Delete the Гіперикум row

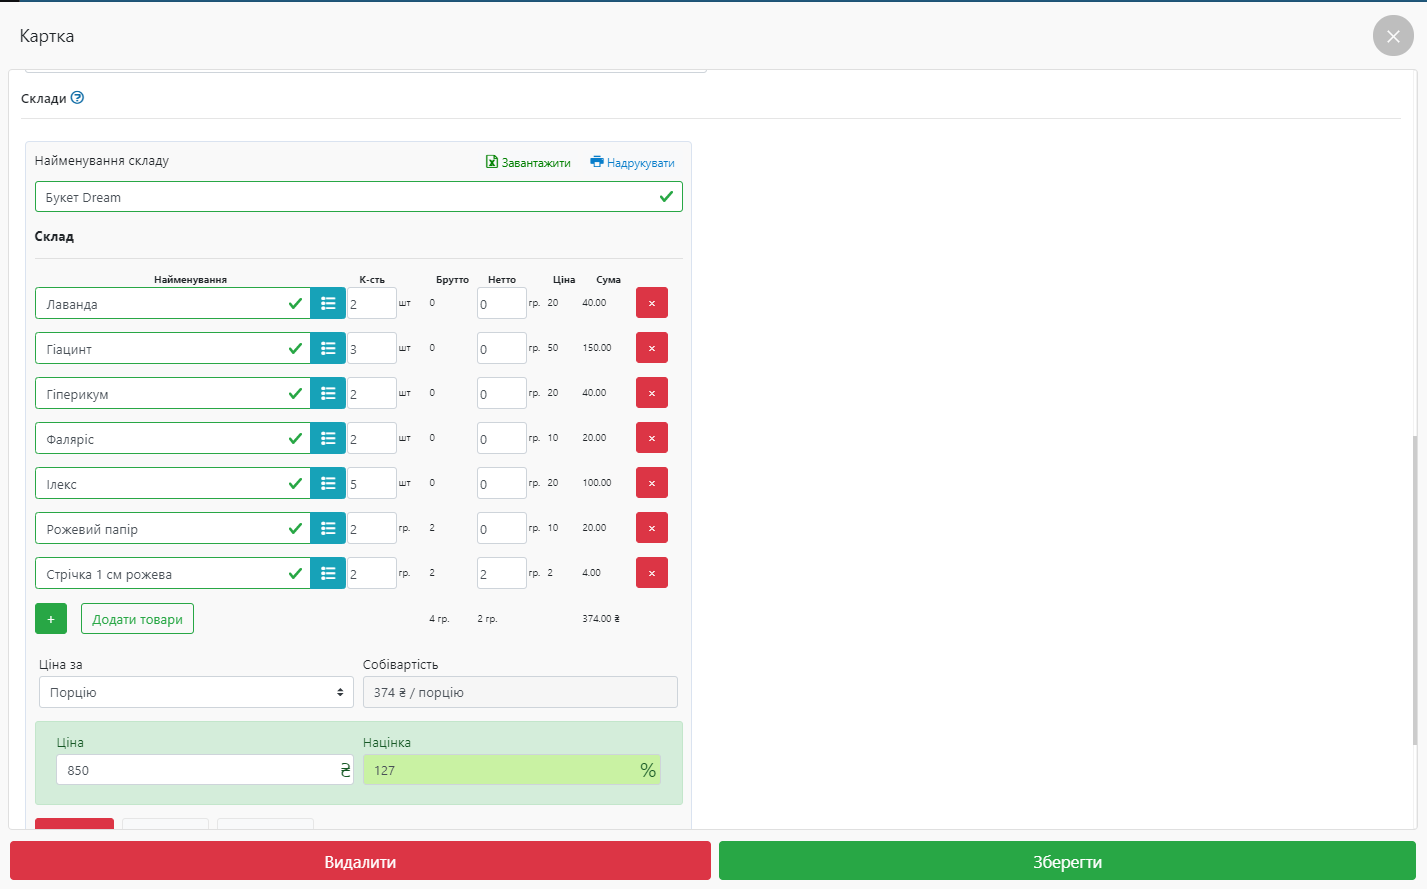click(652, 393)
